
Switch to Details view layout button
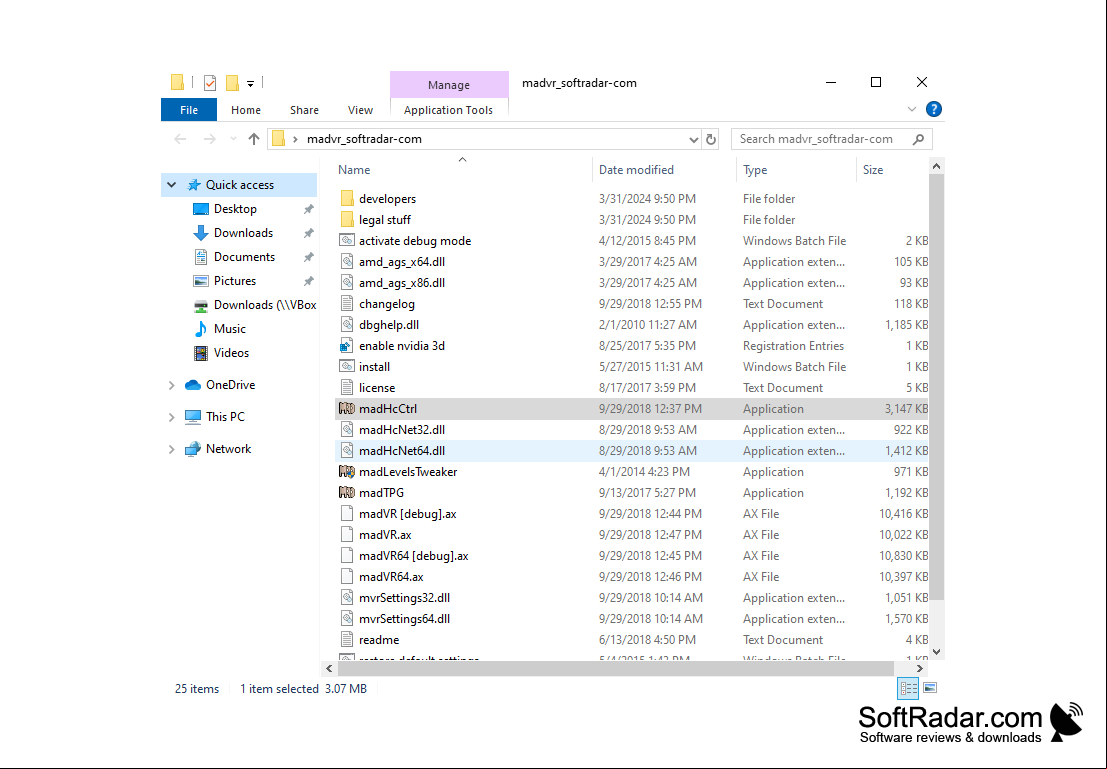(x=908, y=688)
